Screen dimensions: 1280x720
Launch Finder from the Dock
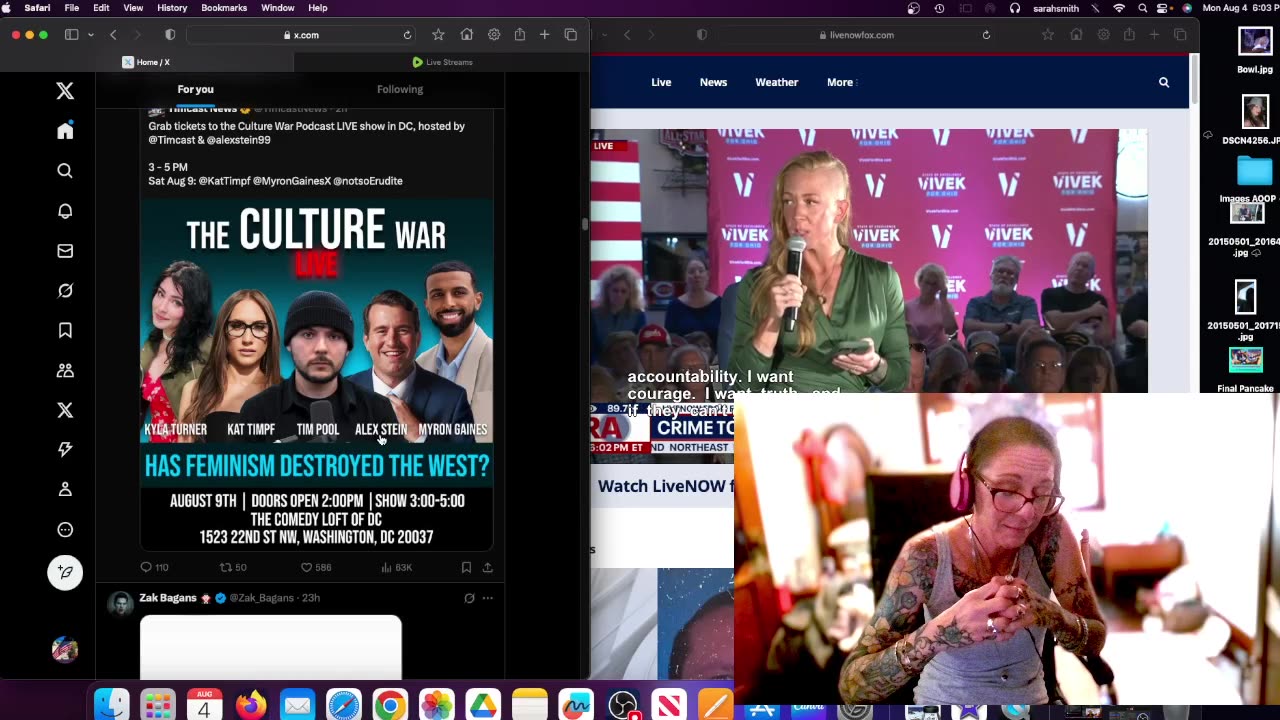pyautogui.click(x=111, y=704)
